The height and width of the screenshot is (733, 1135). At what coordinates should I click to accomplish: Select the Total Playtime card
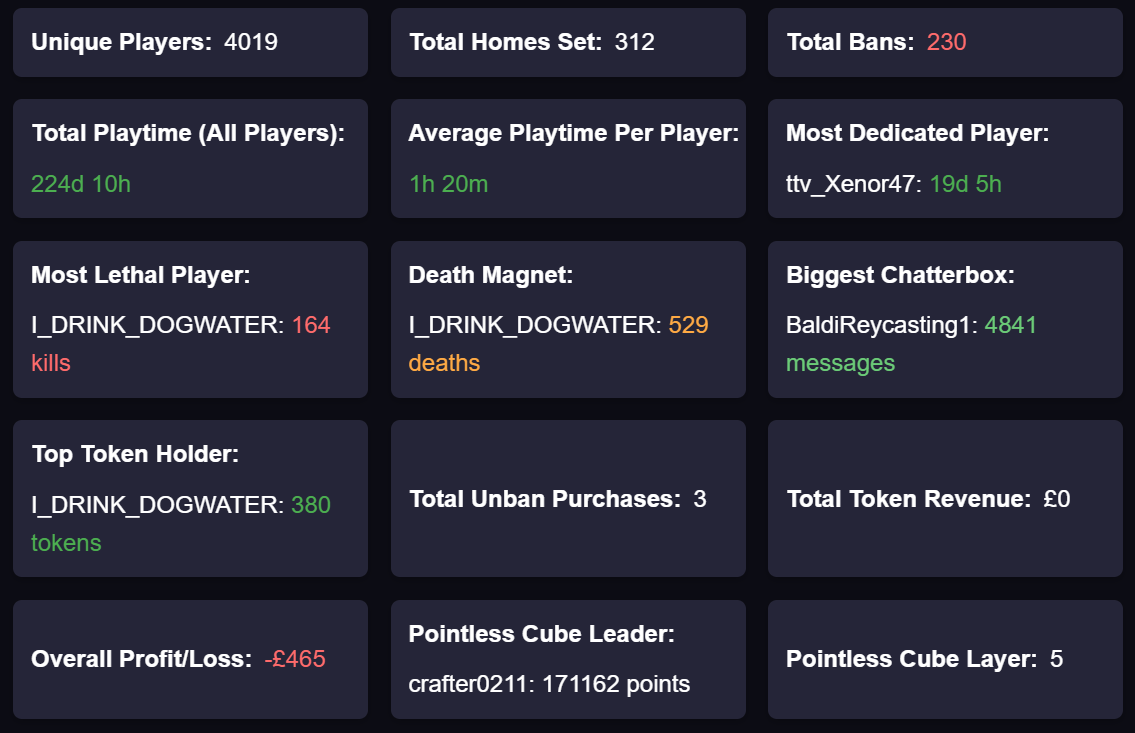click(x=190, y=158)
